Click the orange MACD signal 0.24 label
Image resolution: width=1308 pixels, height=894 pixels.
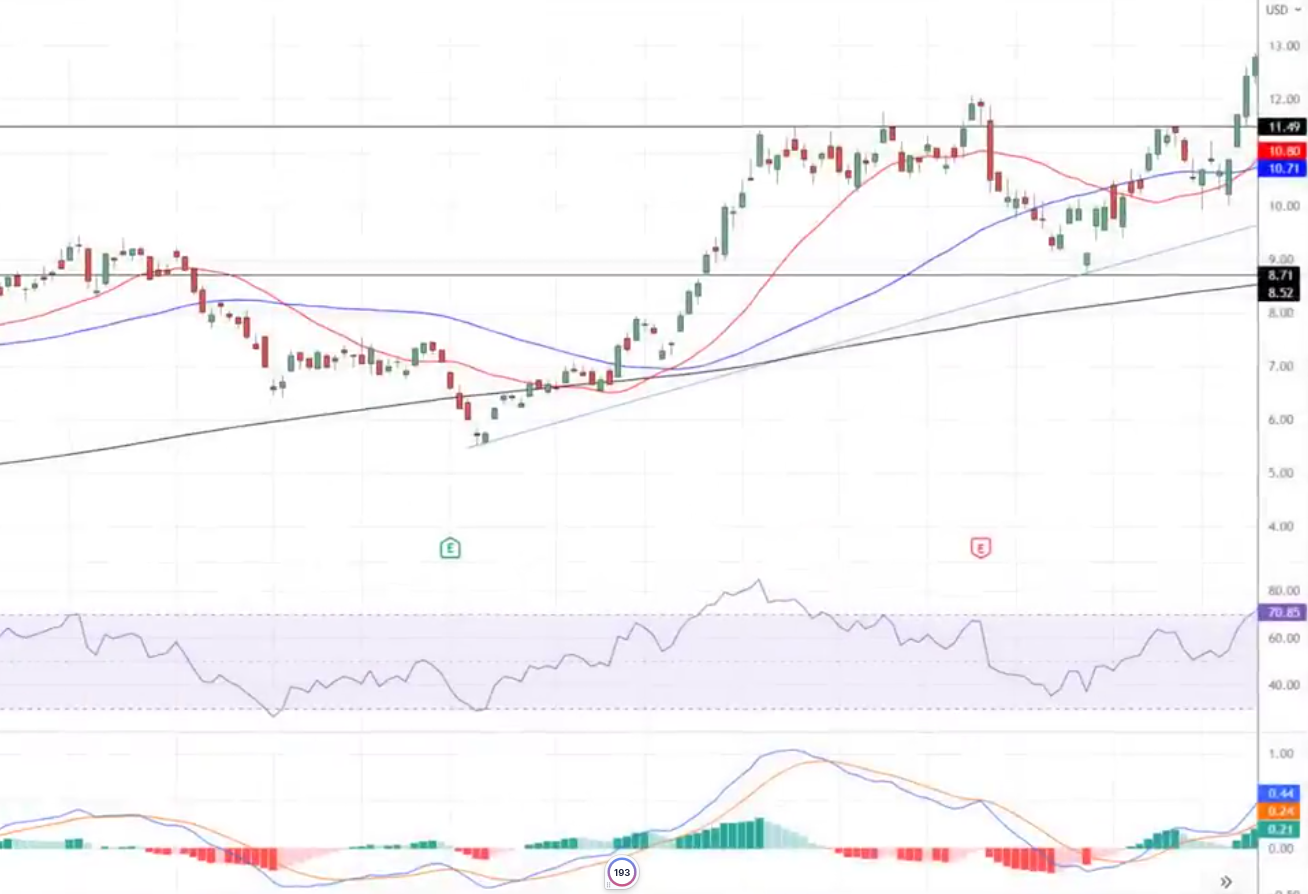(x=1283, y=811)
